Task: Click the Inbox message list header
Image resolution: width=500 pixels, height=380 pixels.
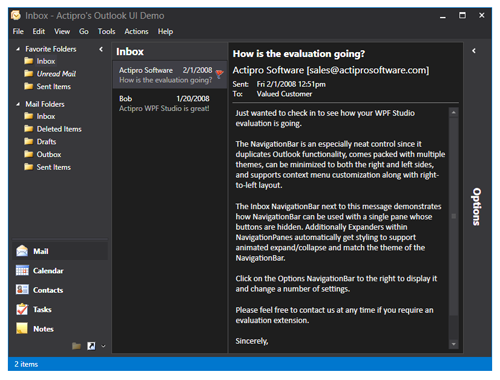Action: tap(130, 52)
